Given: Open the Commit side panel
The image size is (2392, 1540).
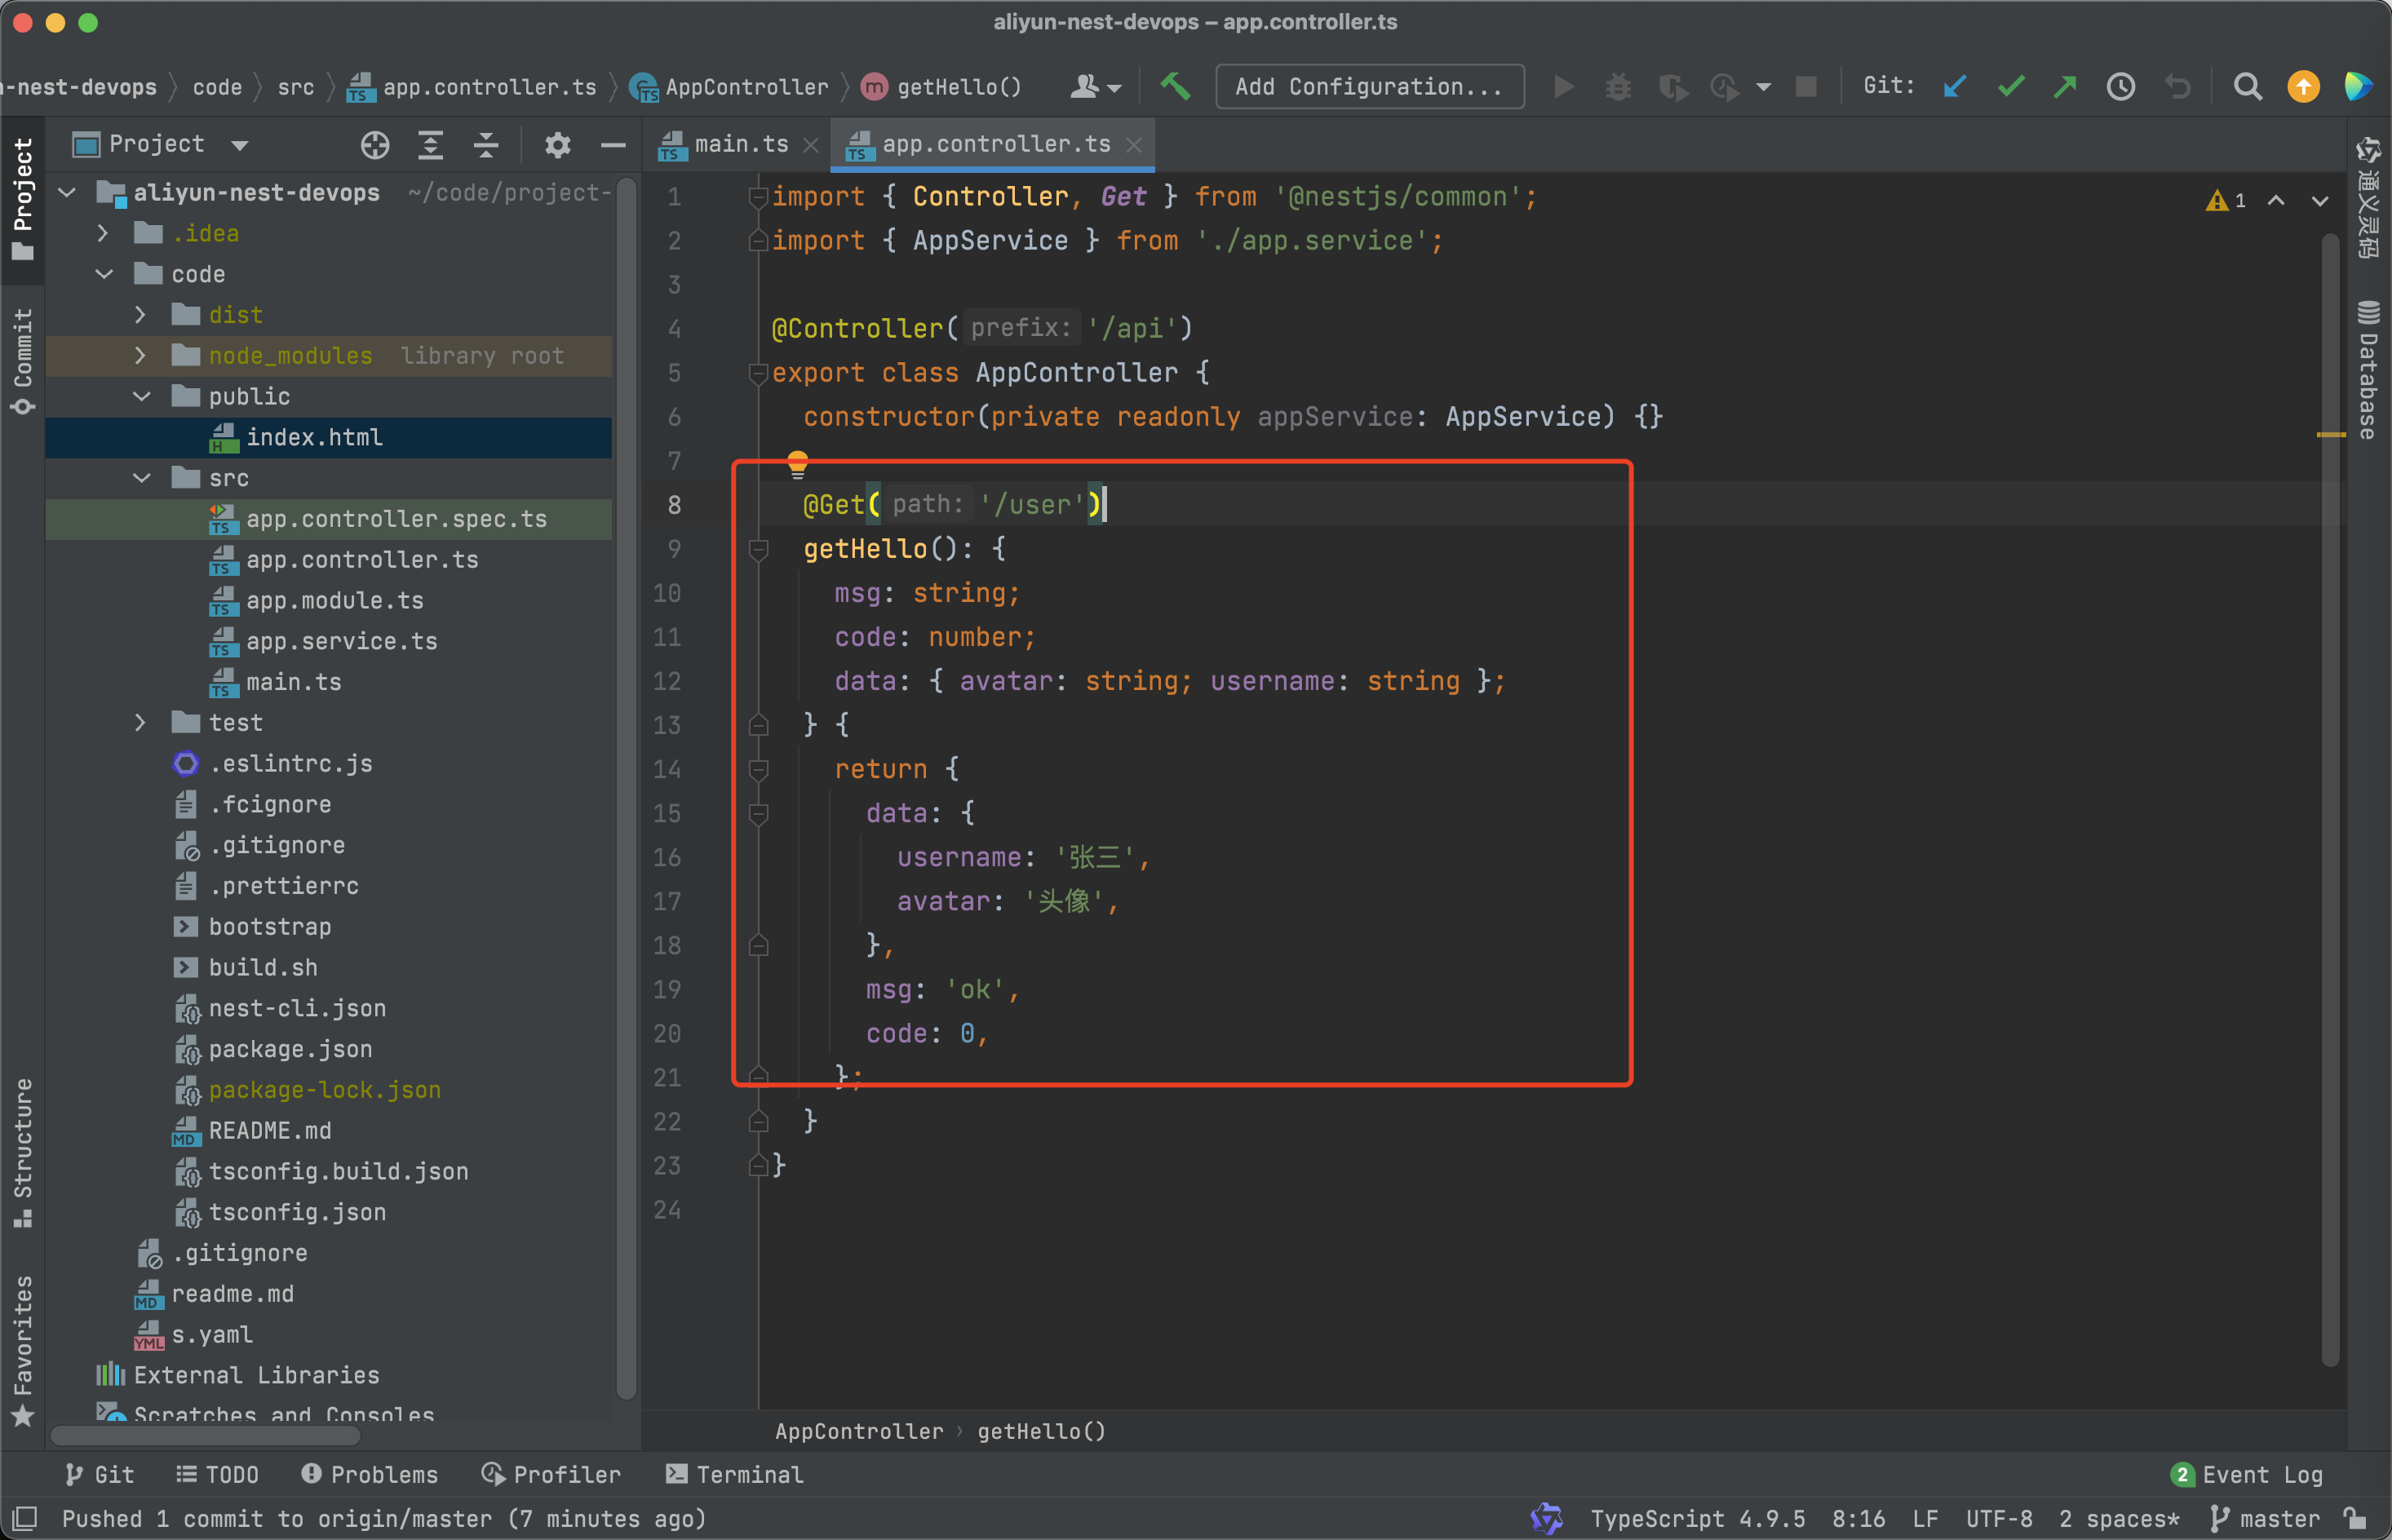Looking at the screenshot, I should (x=23, y=361).
